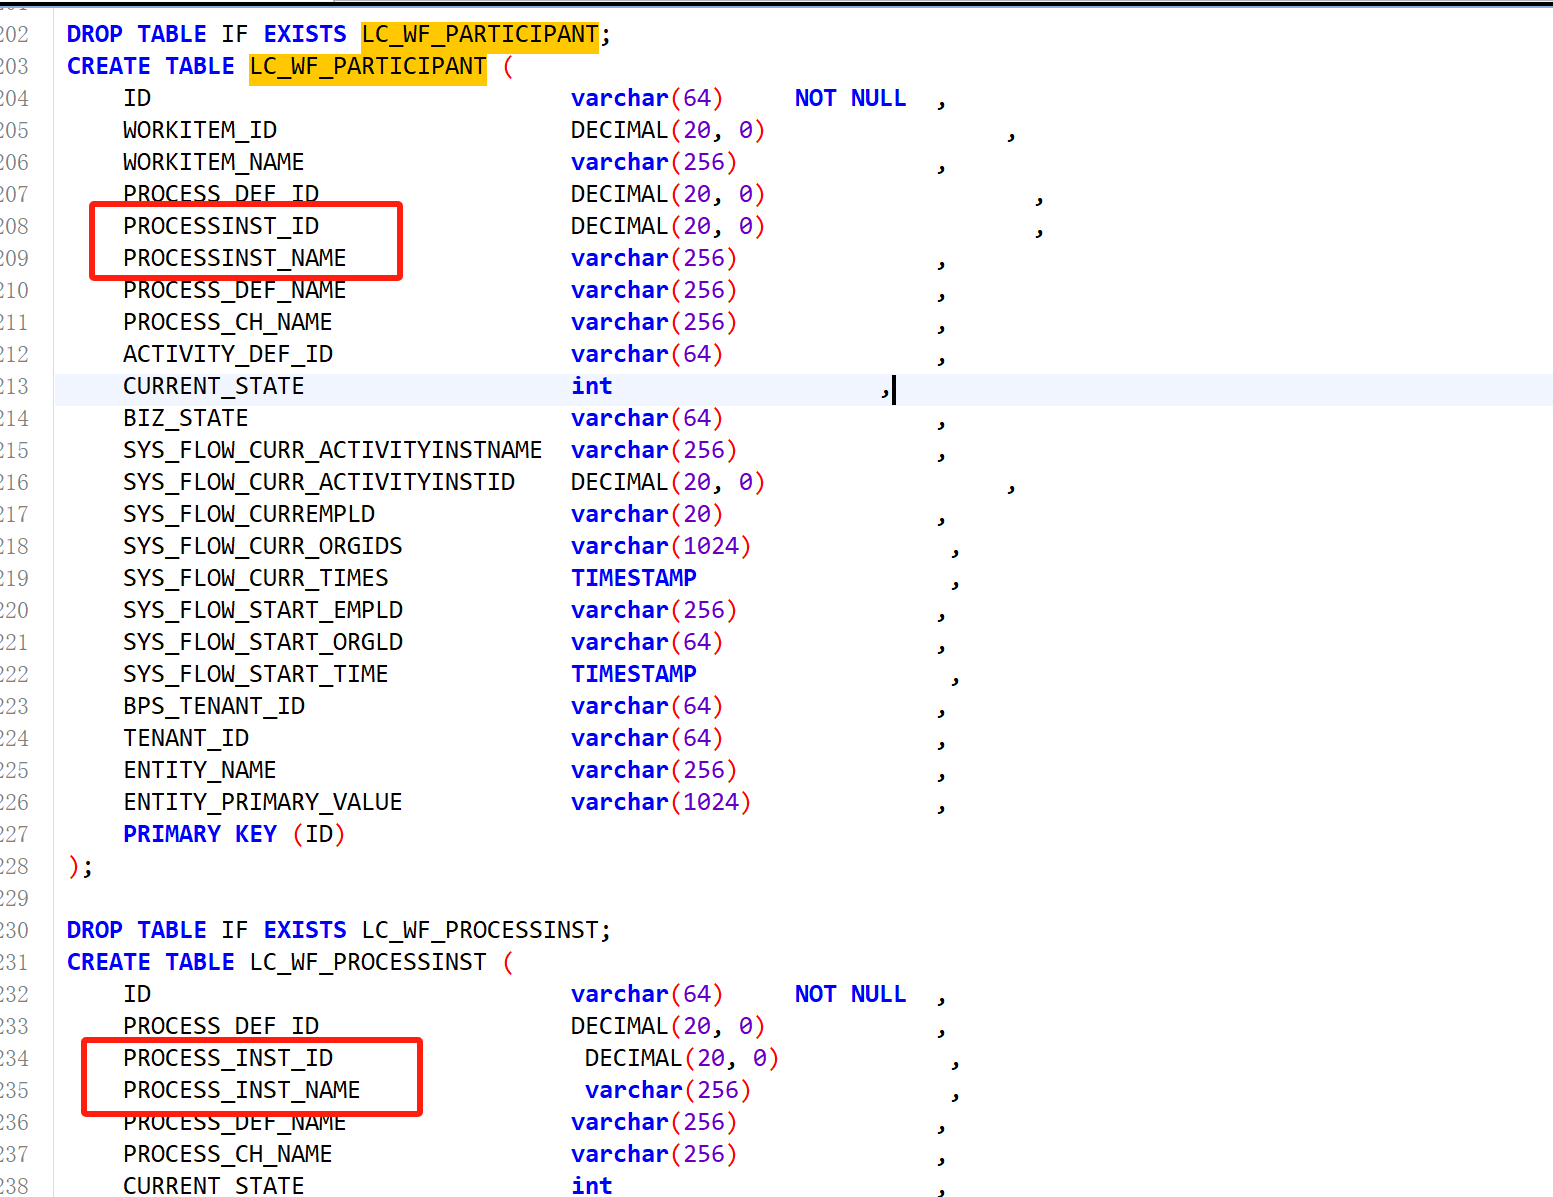Viewport: 1553px width, 1197px height.
Task: Select the PROCESSINST_ID column name
Action: pos(221,227)
